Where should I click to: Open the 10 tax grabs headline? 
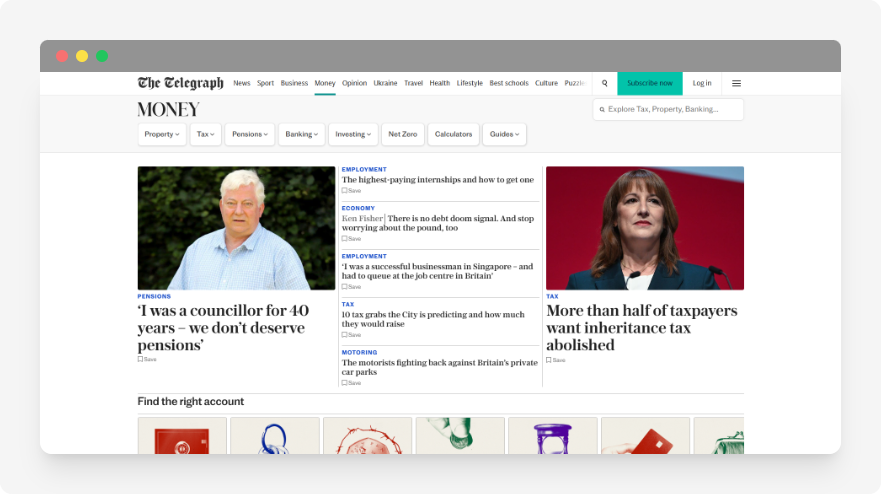pos(433,319)
